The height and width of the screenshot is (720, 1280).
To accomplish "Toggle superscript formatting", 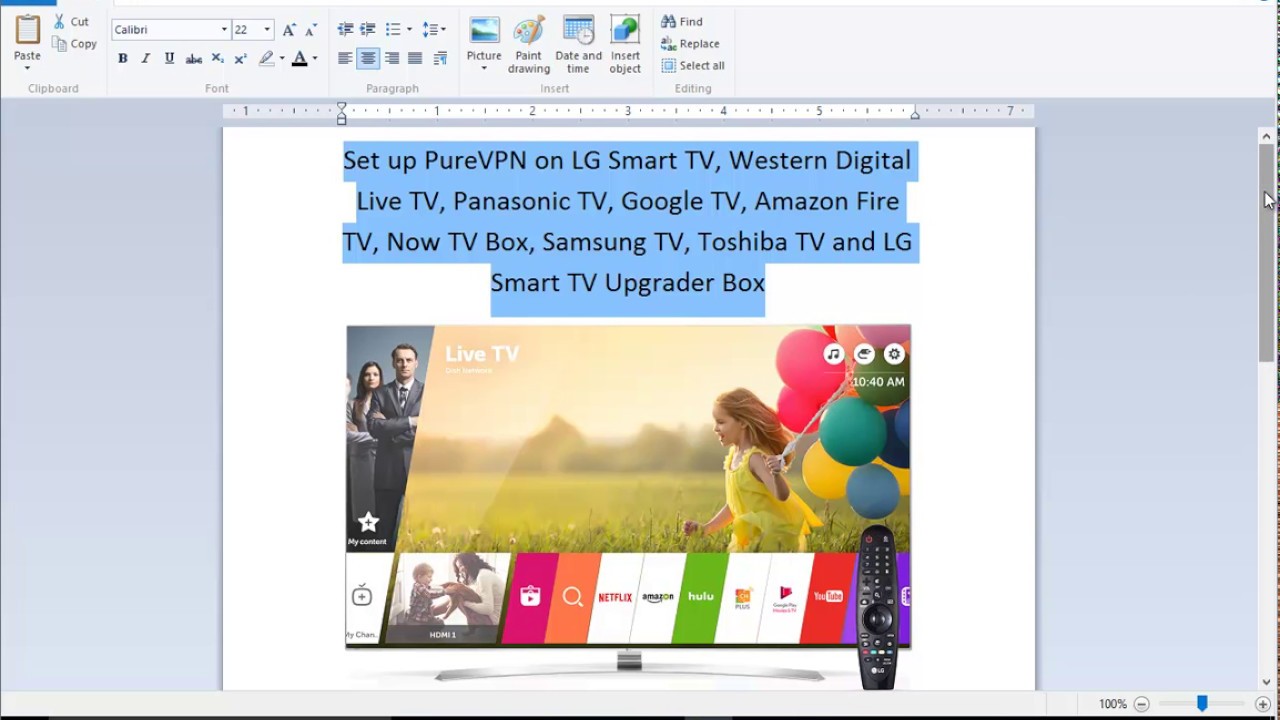I will pyautogui.click(x=240, y=59).
